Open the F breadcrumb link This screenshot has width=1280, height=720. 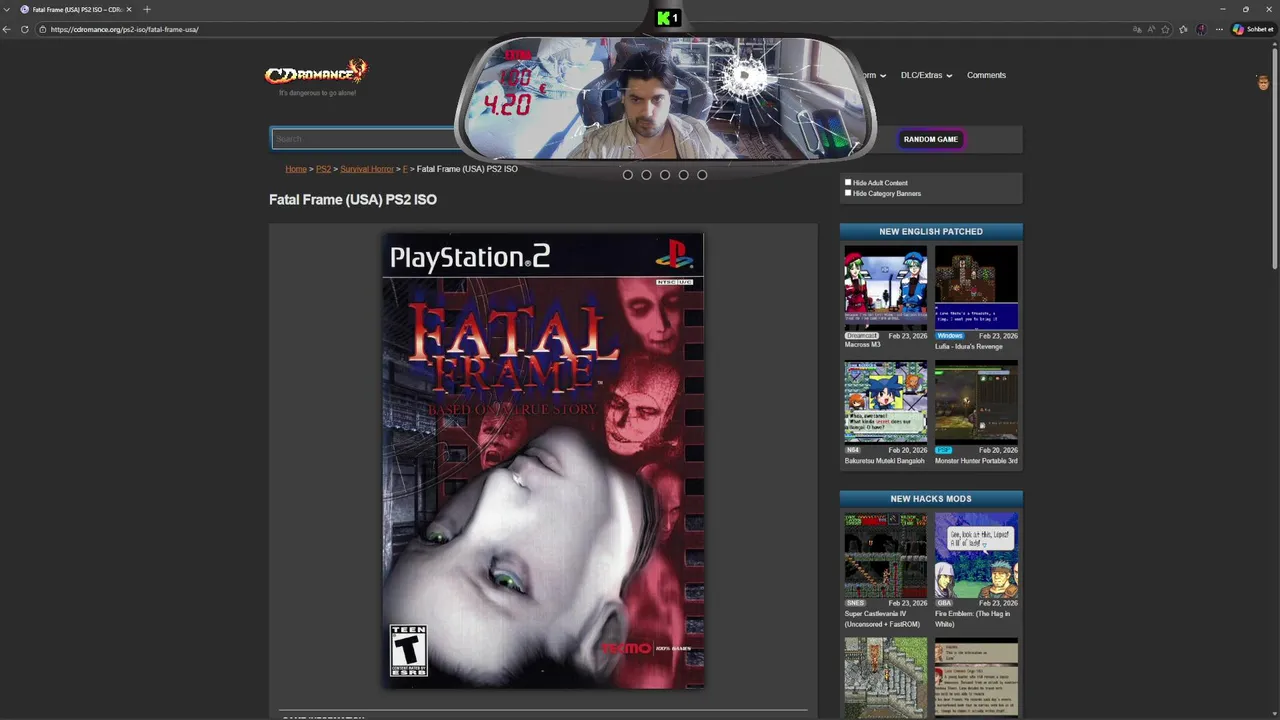click(405, 169)
